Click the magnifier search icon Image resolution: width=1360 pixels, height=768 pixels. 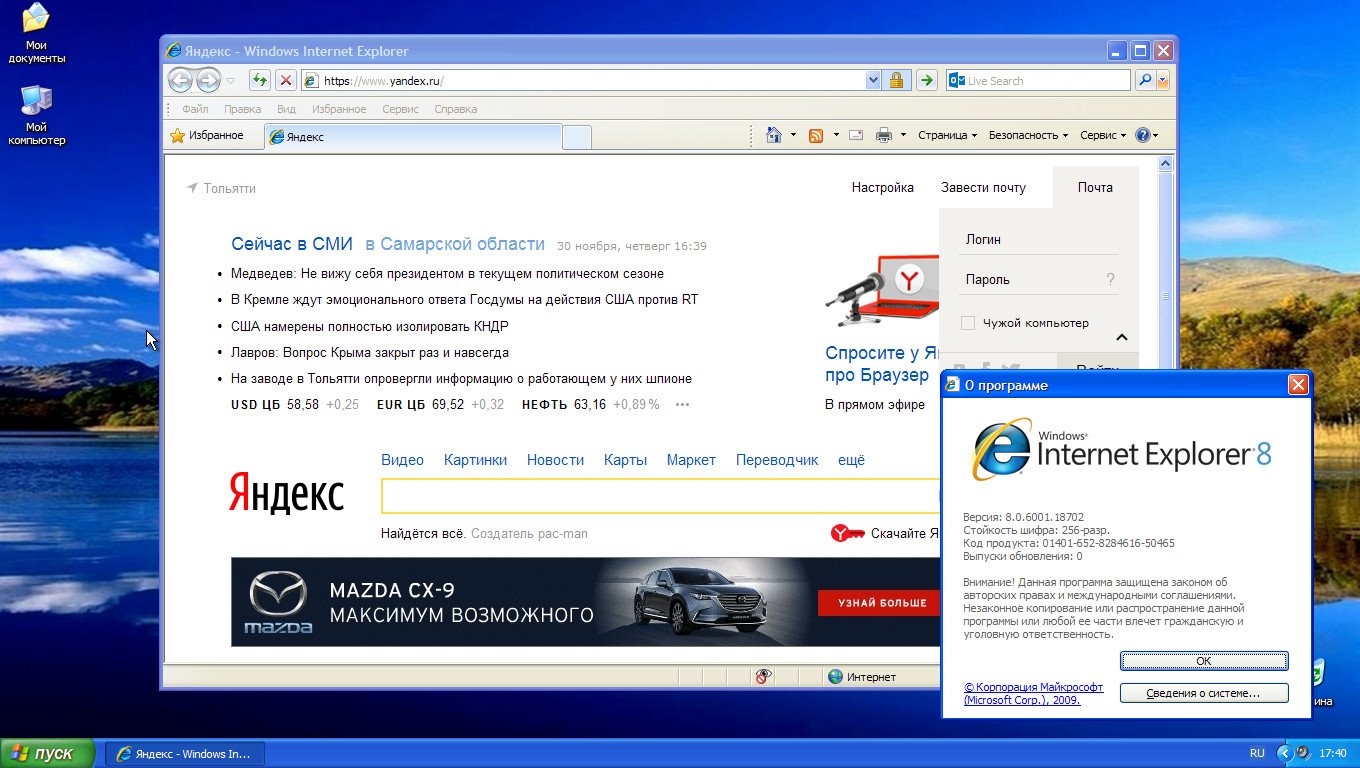[1146, 81]
